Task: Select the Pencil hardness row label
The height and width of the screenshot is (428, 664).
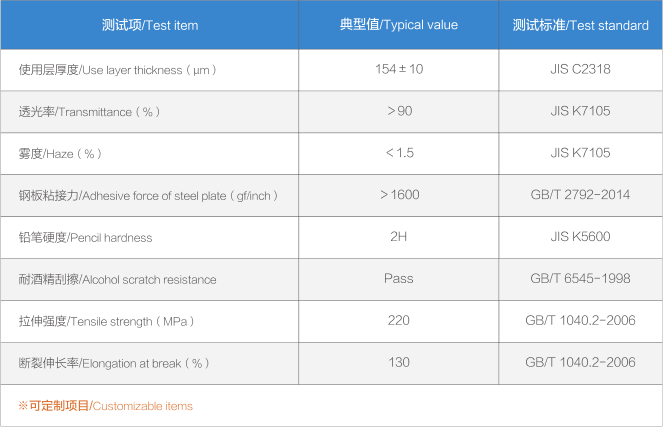Action: [x=85, y=237]
